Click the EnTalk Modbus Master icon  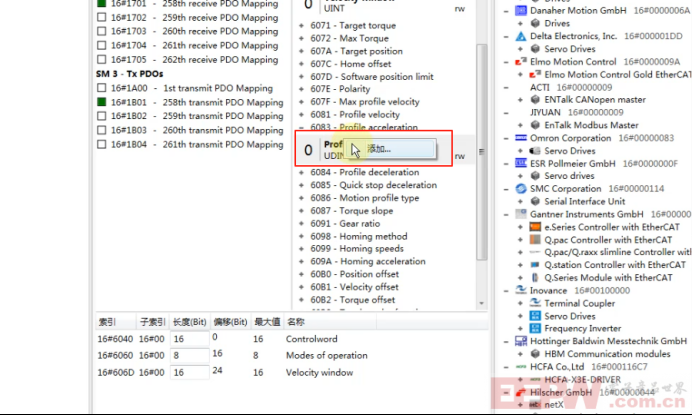coord(535,125)
